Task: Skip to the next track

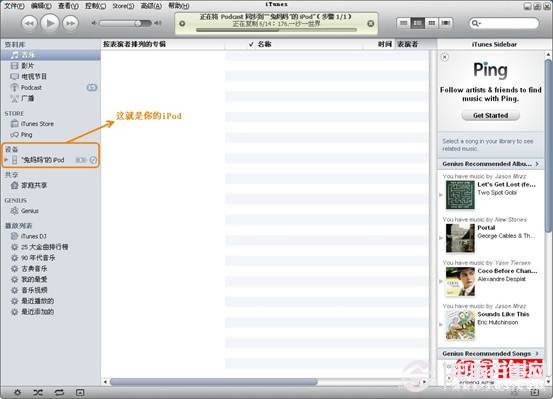Action: [71, 23]
